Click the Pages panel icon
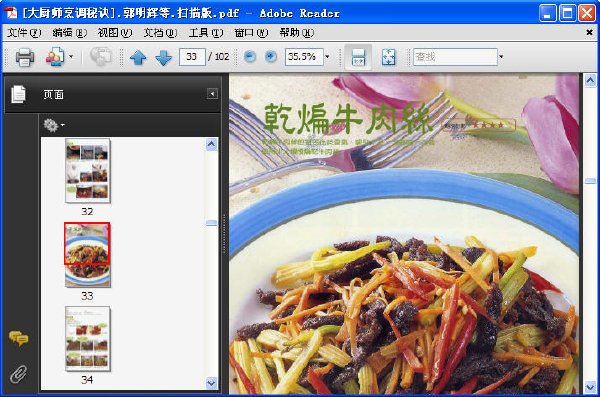600x397 pixels. (18, 94)
